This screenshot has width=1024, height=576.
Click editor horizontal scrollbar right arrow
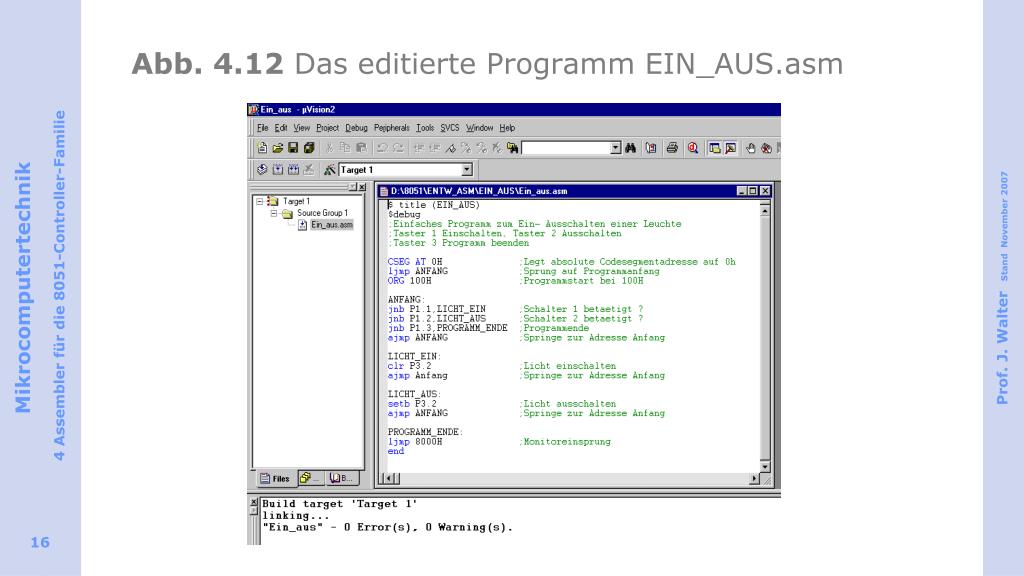click(754, 479)
